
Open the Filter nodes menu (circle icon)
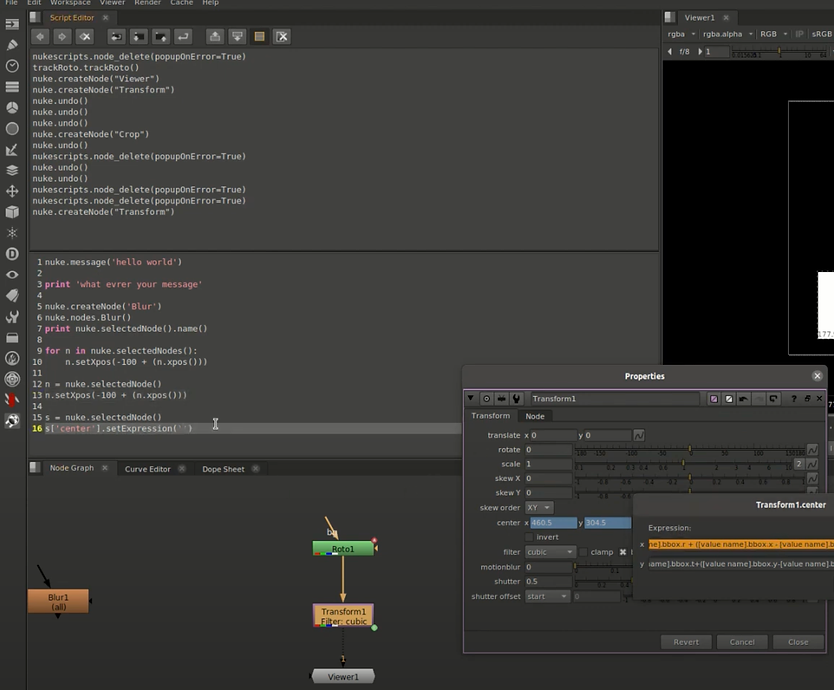pos(12,128)
